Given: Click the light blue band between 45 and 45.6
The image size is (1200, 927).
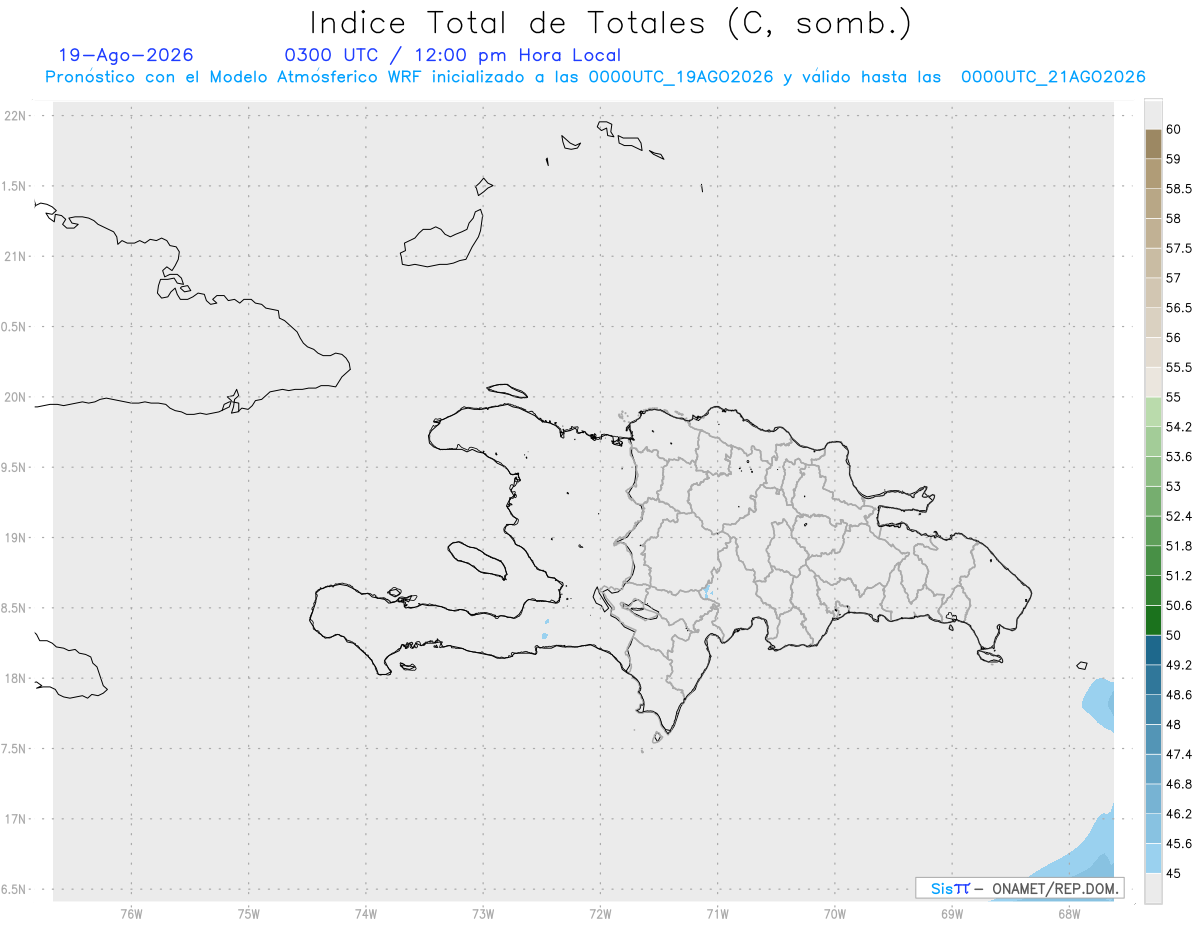Looking at the screenshot, I should pyautogui.click(x=1153, y=858).
